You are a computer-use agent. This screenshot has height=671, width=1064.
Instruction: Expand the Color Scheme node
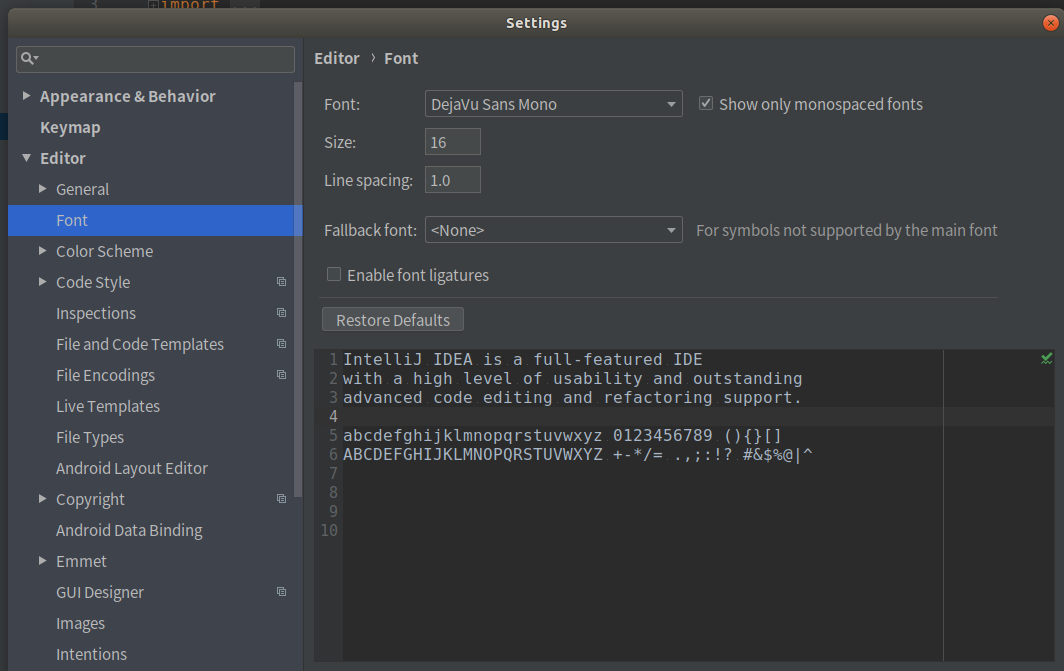coord(42,251)
